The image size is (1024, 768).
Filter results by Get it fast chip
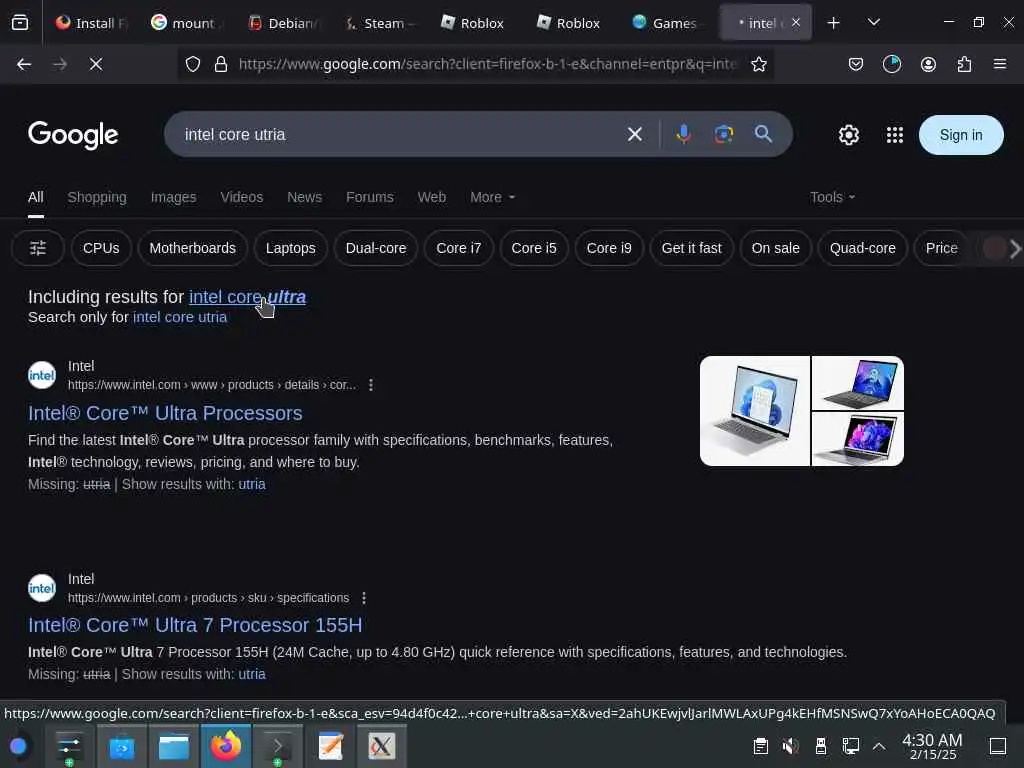pyautogui.click(x=691, y=248)
